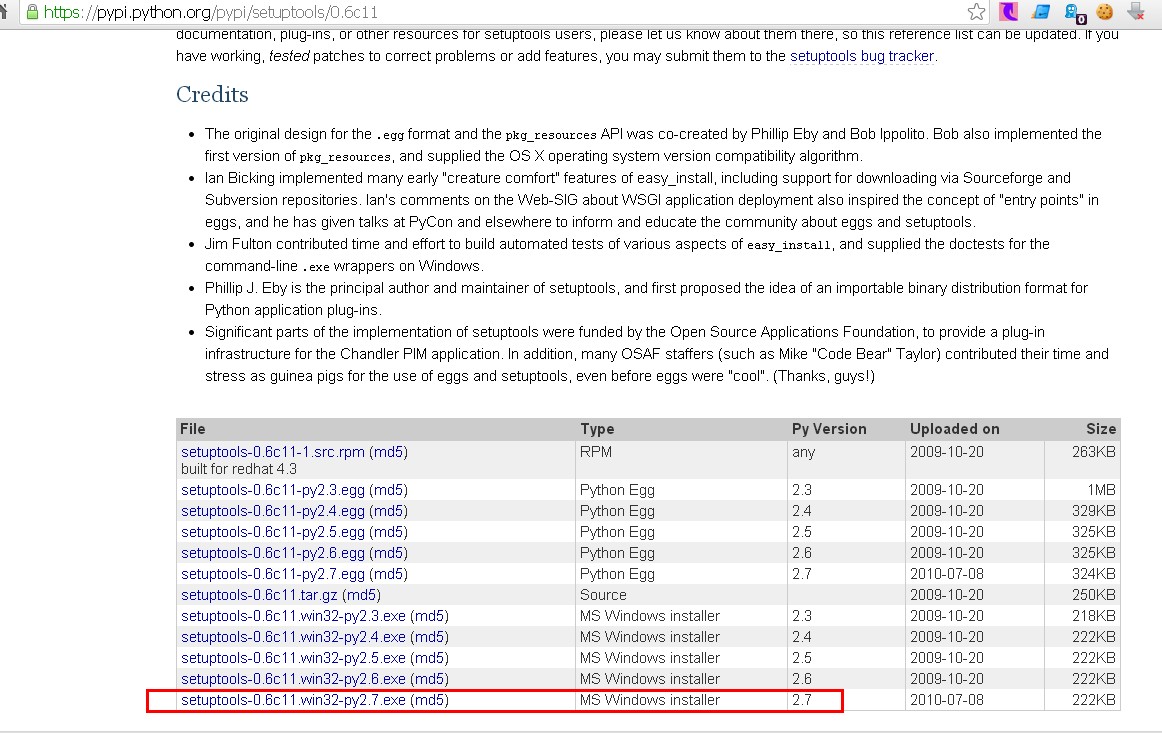Open md5 link for win32-py2.7.exe
The height and width of the screenshot is (733, 1162).
pyautogui.click(x=430, y=700)
